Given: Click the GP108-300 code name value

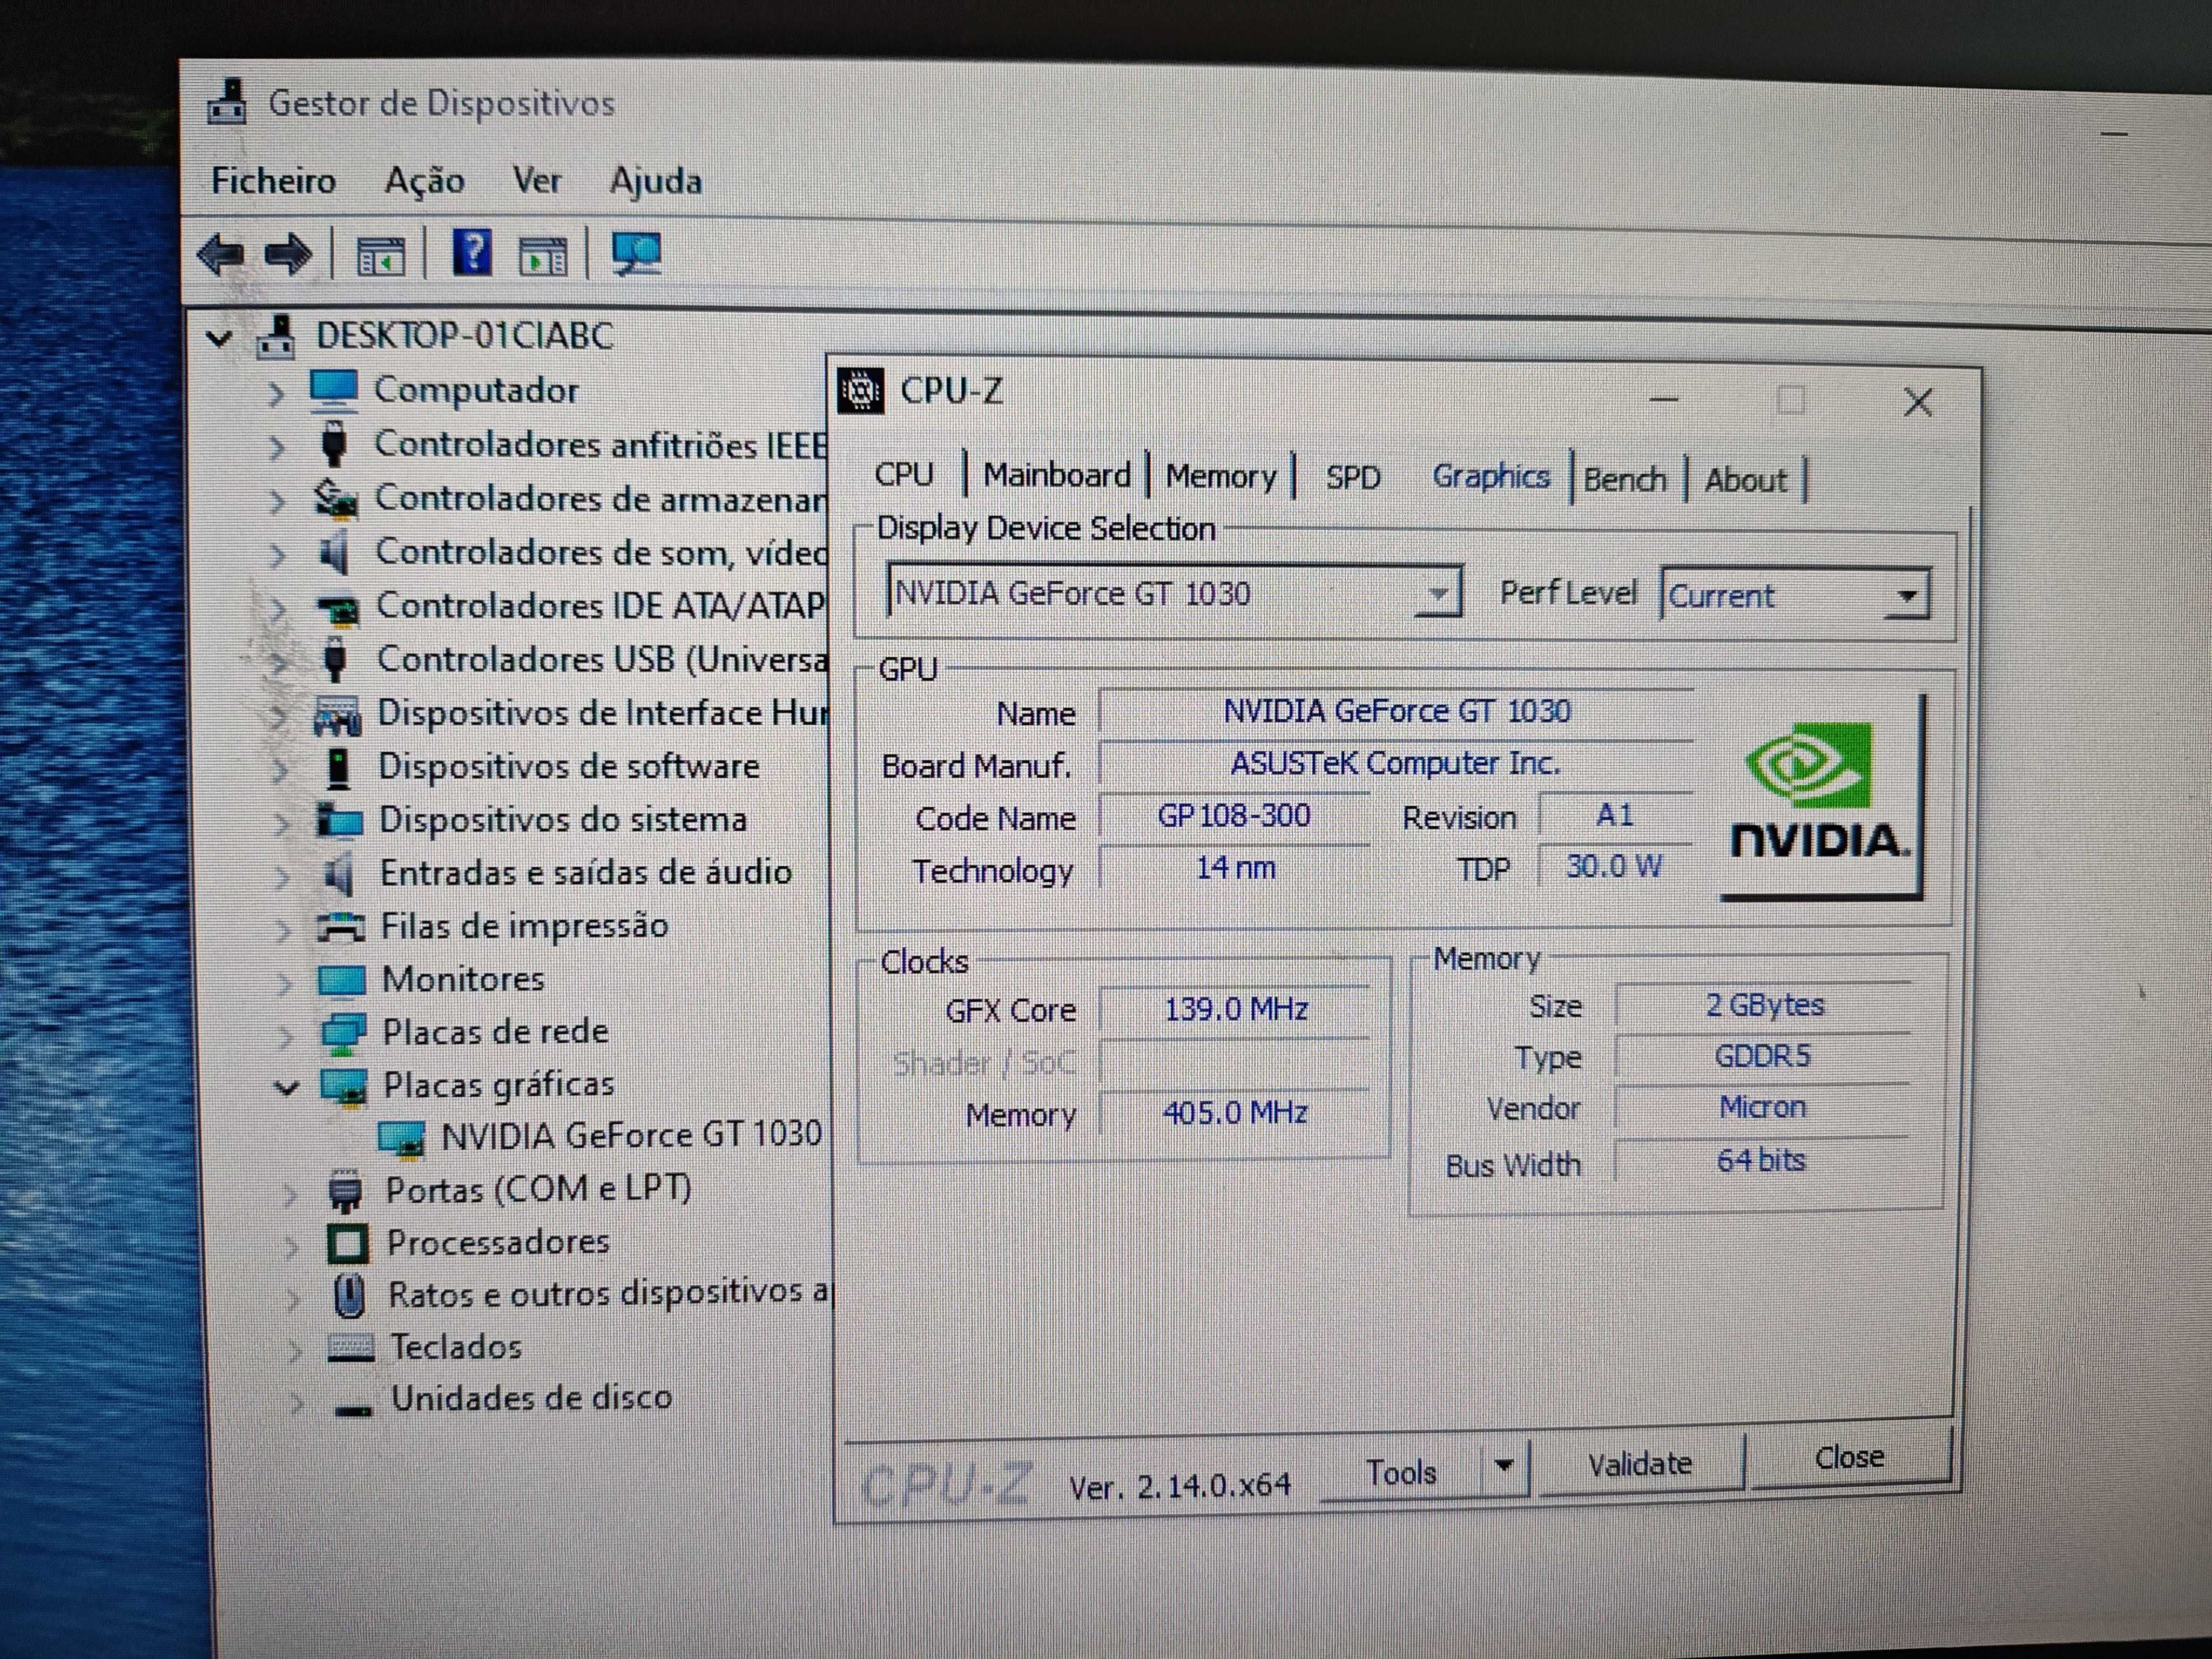Looking at the screenshot, I should [x=1234, y=816].
